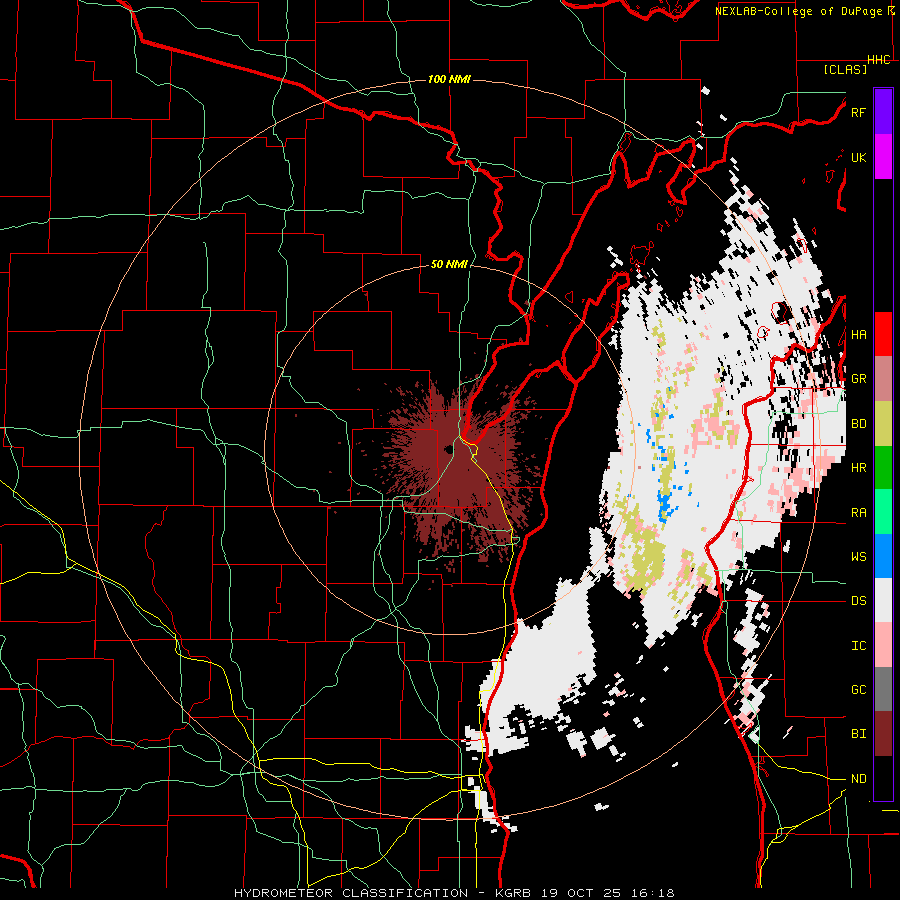Select the GC gray legend swatch
900x900 pixels.
(x=883, y=689)
